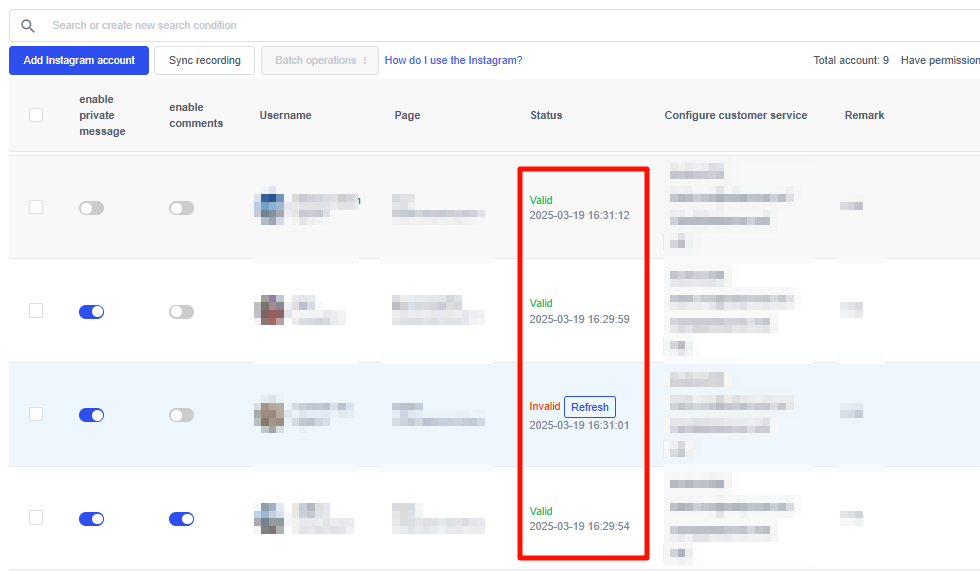Click the Sync recording button

[204, 61]
